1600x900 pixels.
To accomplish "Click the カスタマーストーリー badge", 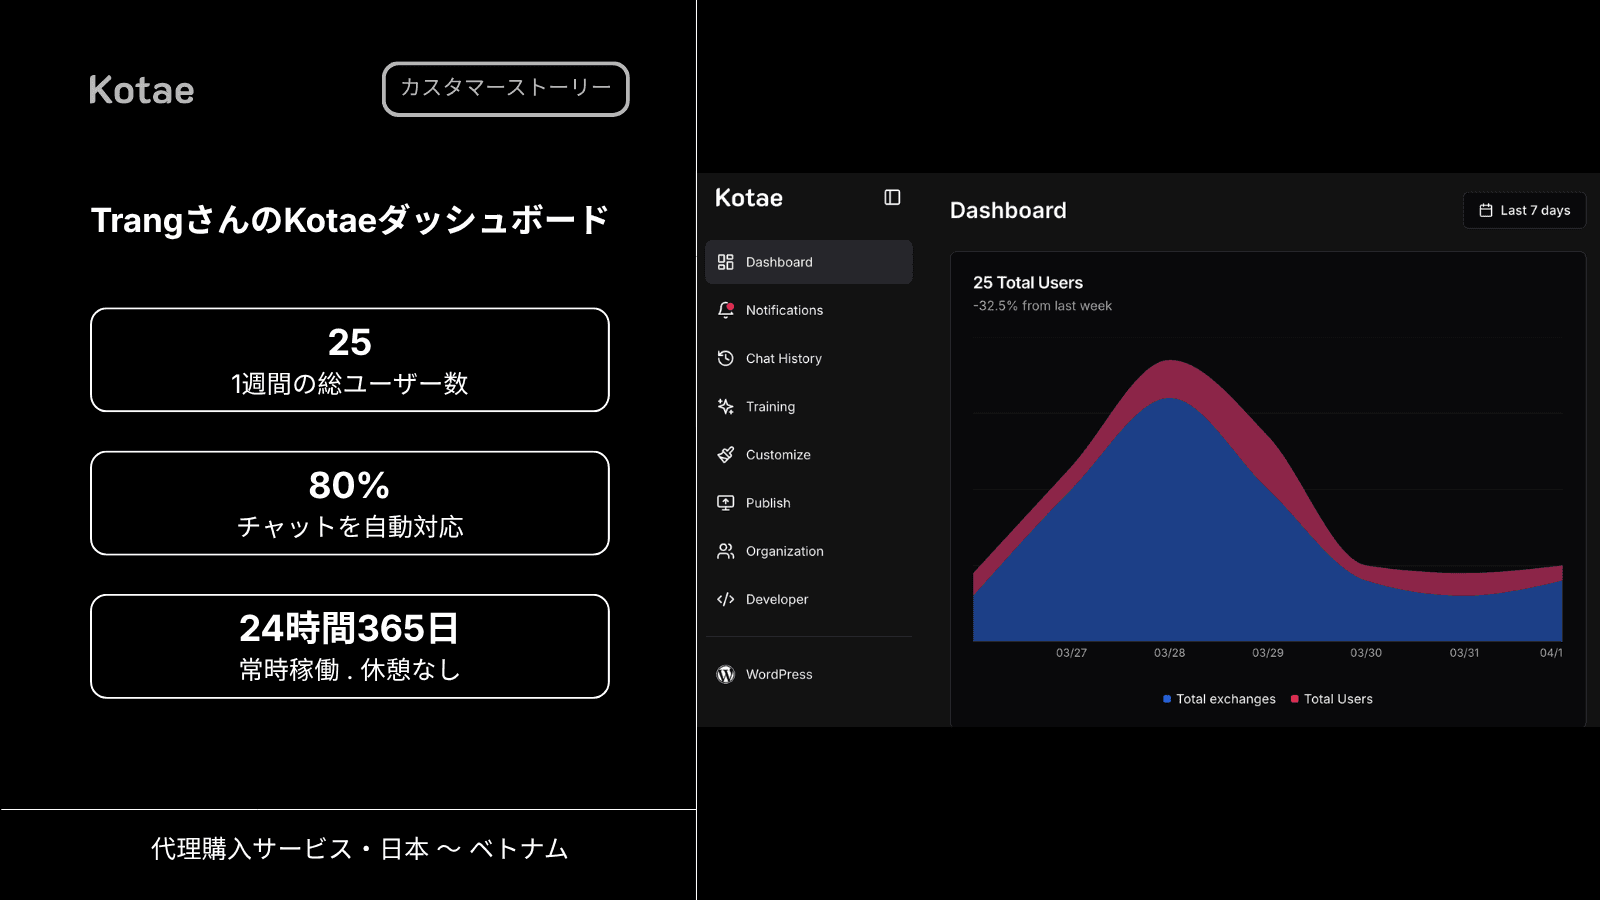I will 506,89.
